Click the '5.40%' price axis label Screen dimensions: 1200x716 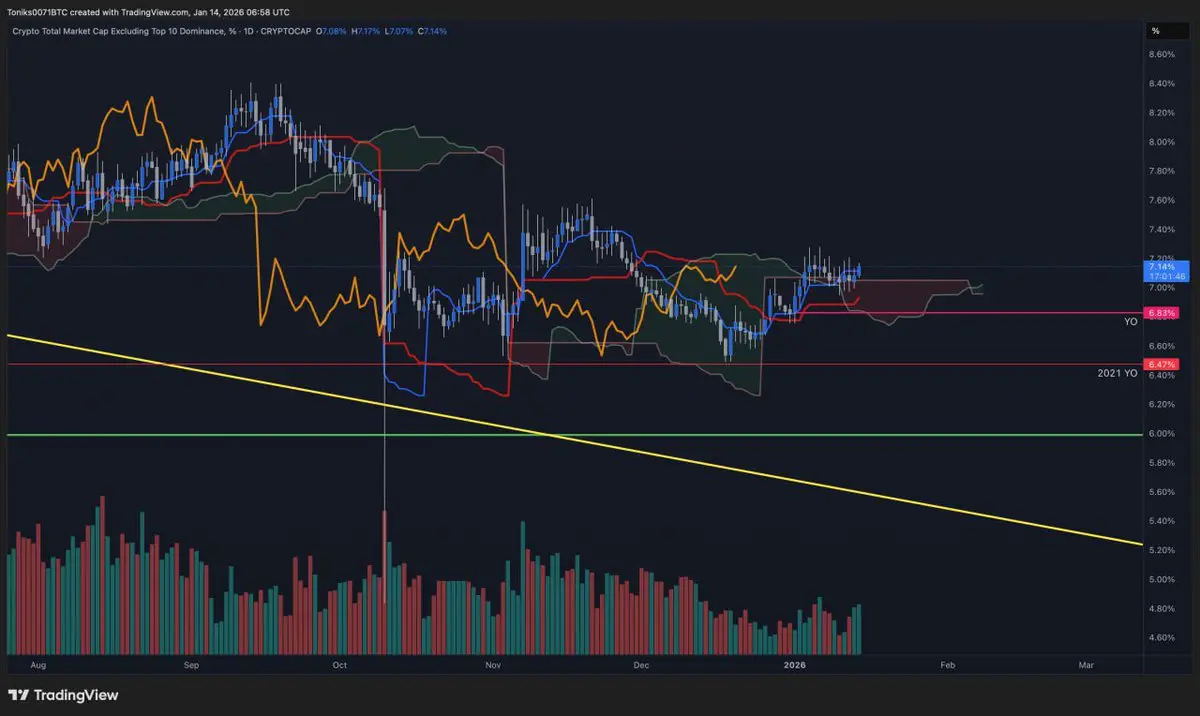(x=1161, y=522)
